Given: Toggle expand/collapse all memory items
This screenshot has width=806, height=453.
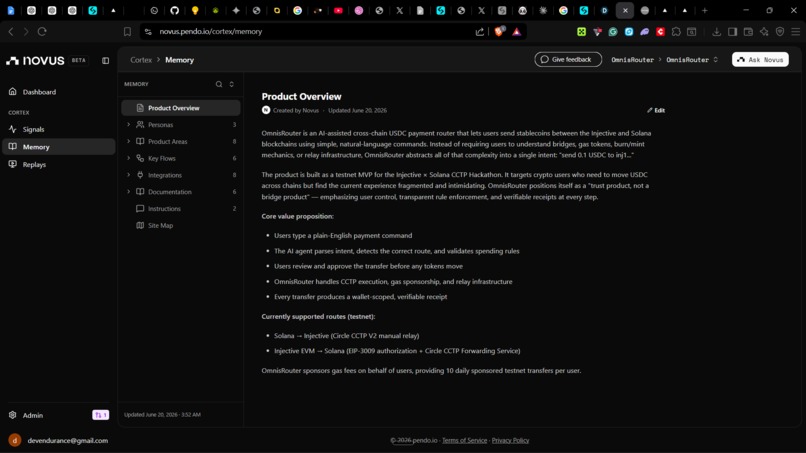Looking at the screenshot, I should coord(232,84).
